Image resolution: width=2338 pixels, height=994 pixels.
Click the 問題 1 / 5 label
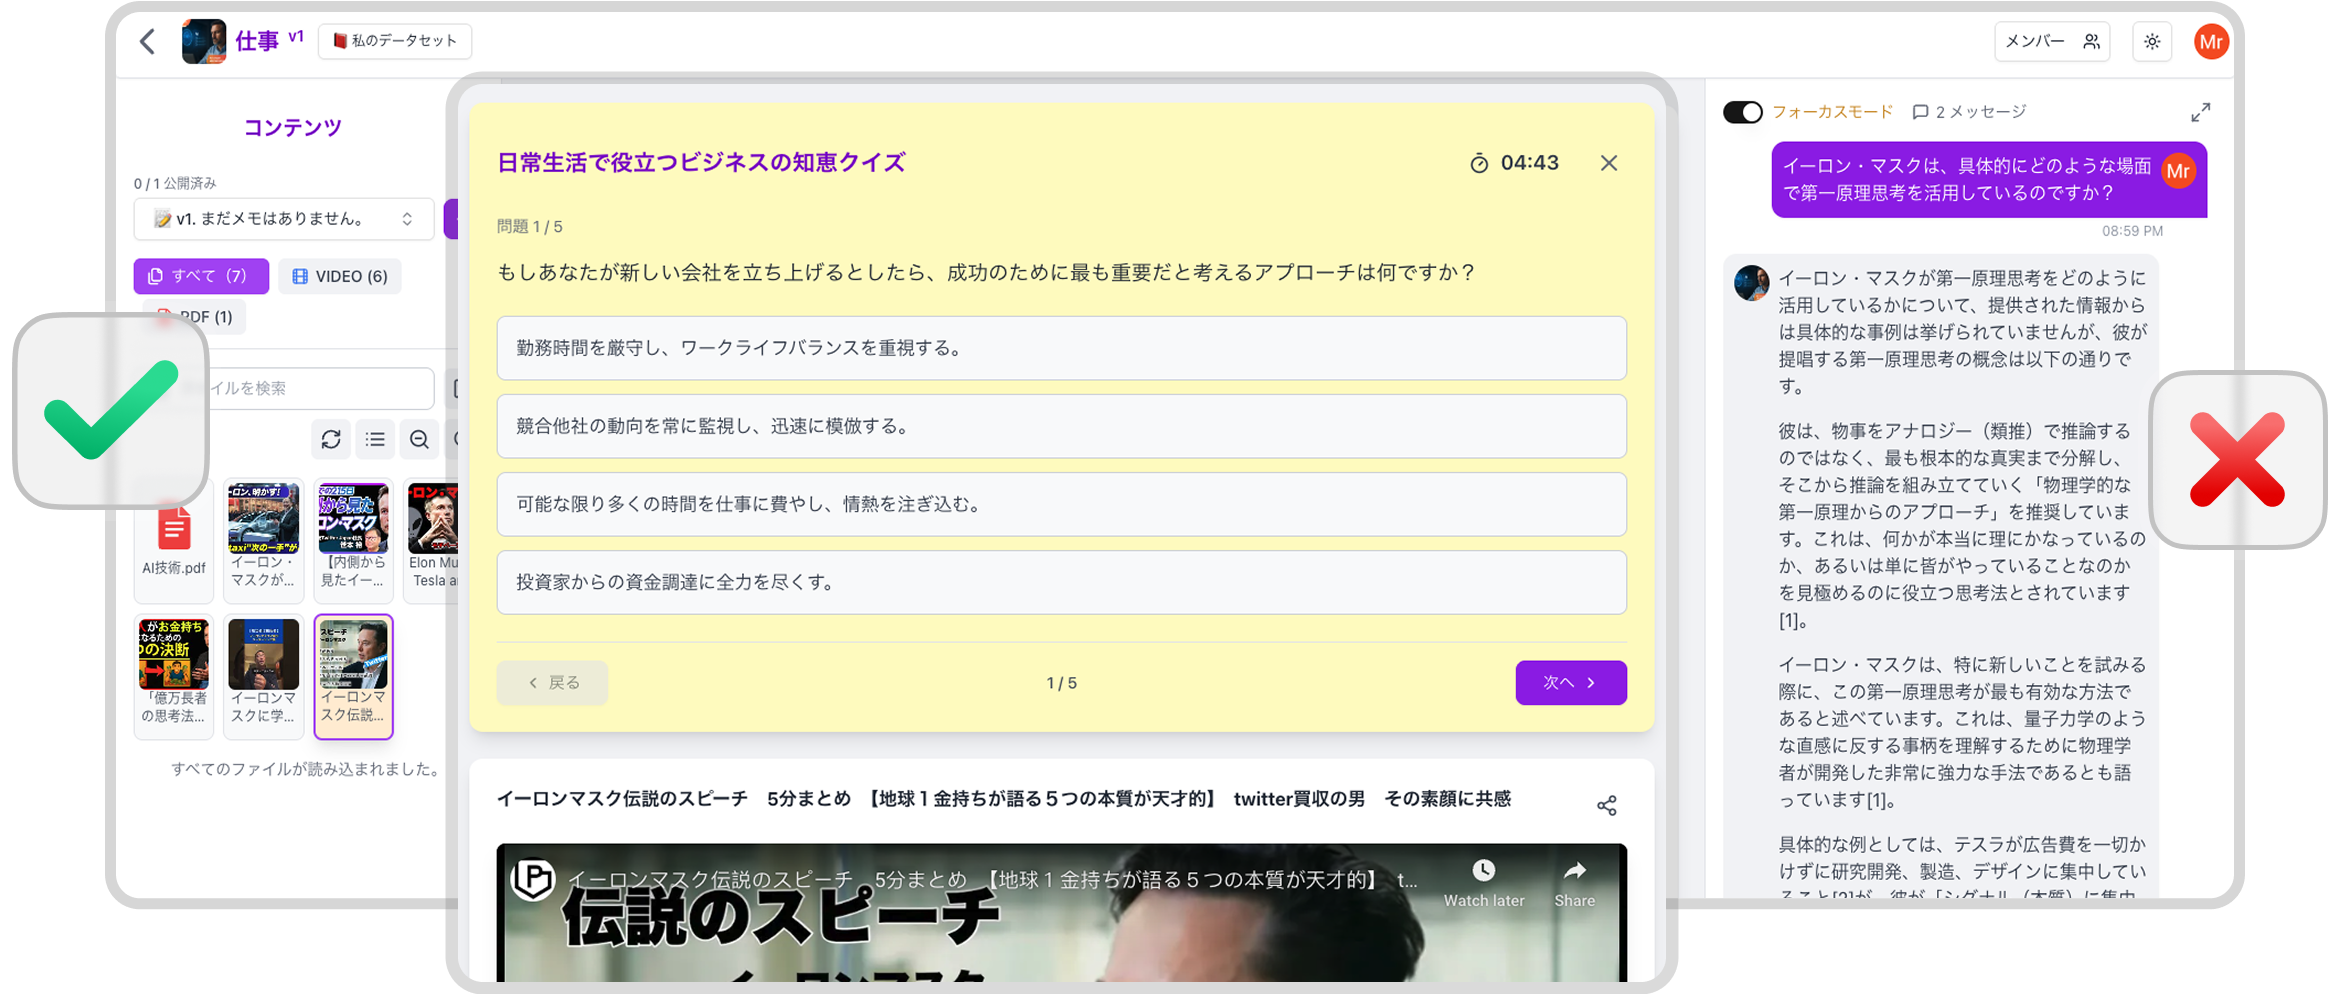(530, 227)
